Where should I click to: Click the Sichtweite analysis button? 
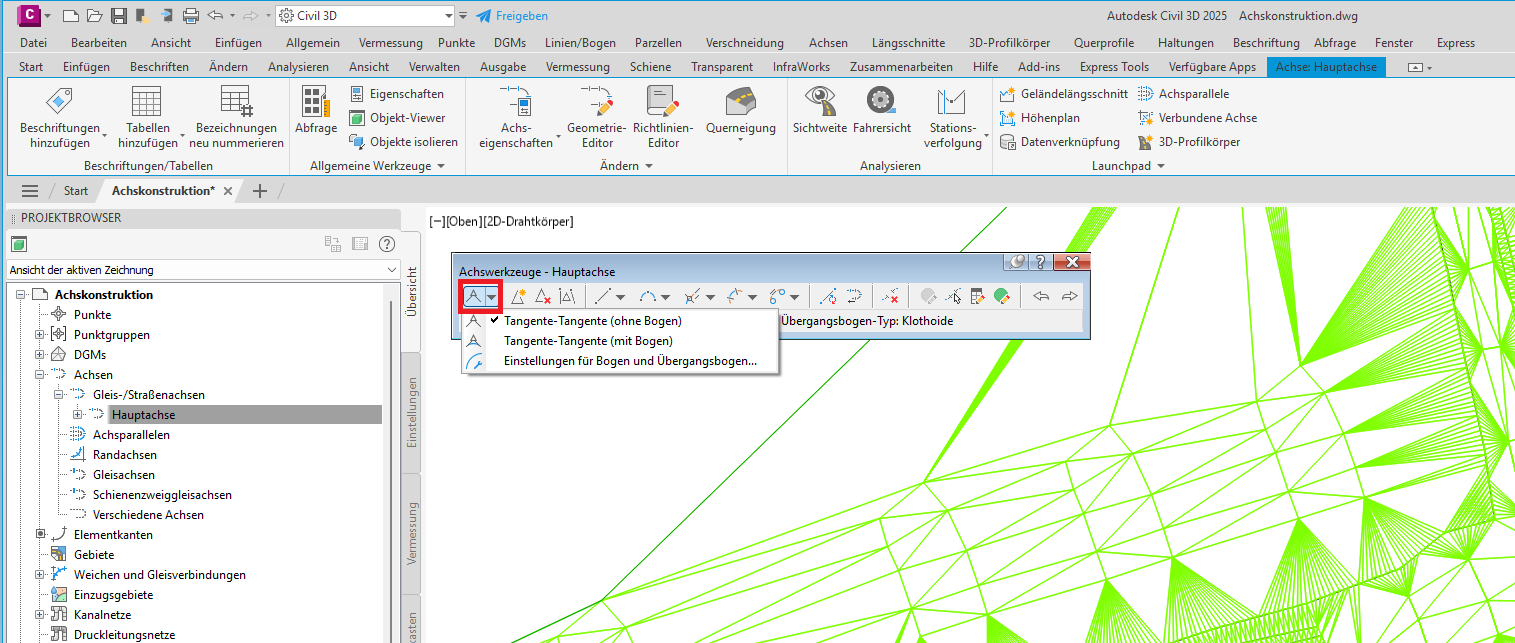820,110
